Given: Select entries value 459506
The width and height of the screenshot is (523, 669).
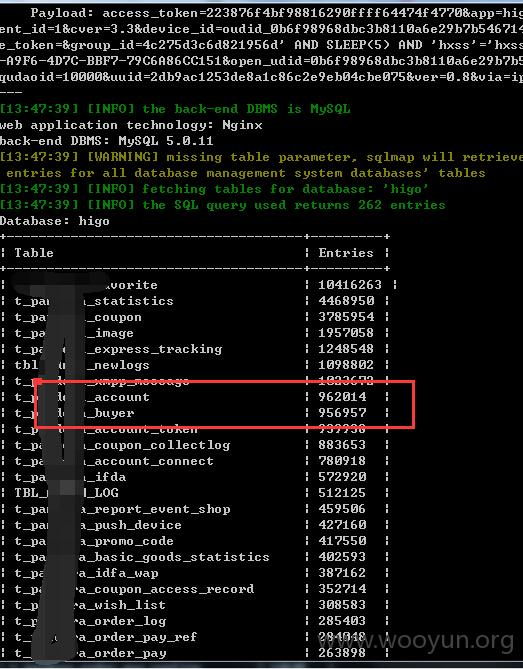Looking at the screenshot, I should 342,509.
